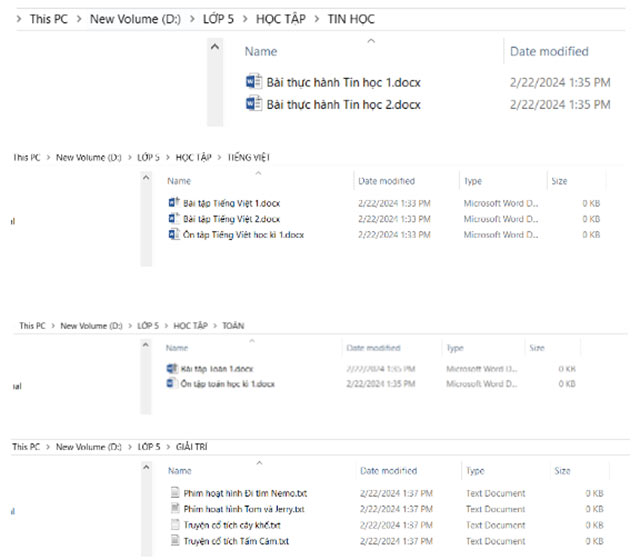640x560 pixels.
Task: Select icon of Phim hoạt hình Tom và Jerry.txt
Action: pos(175,509)
